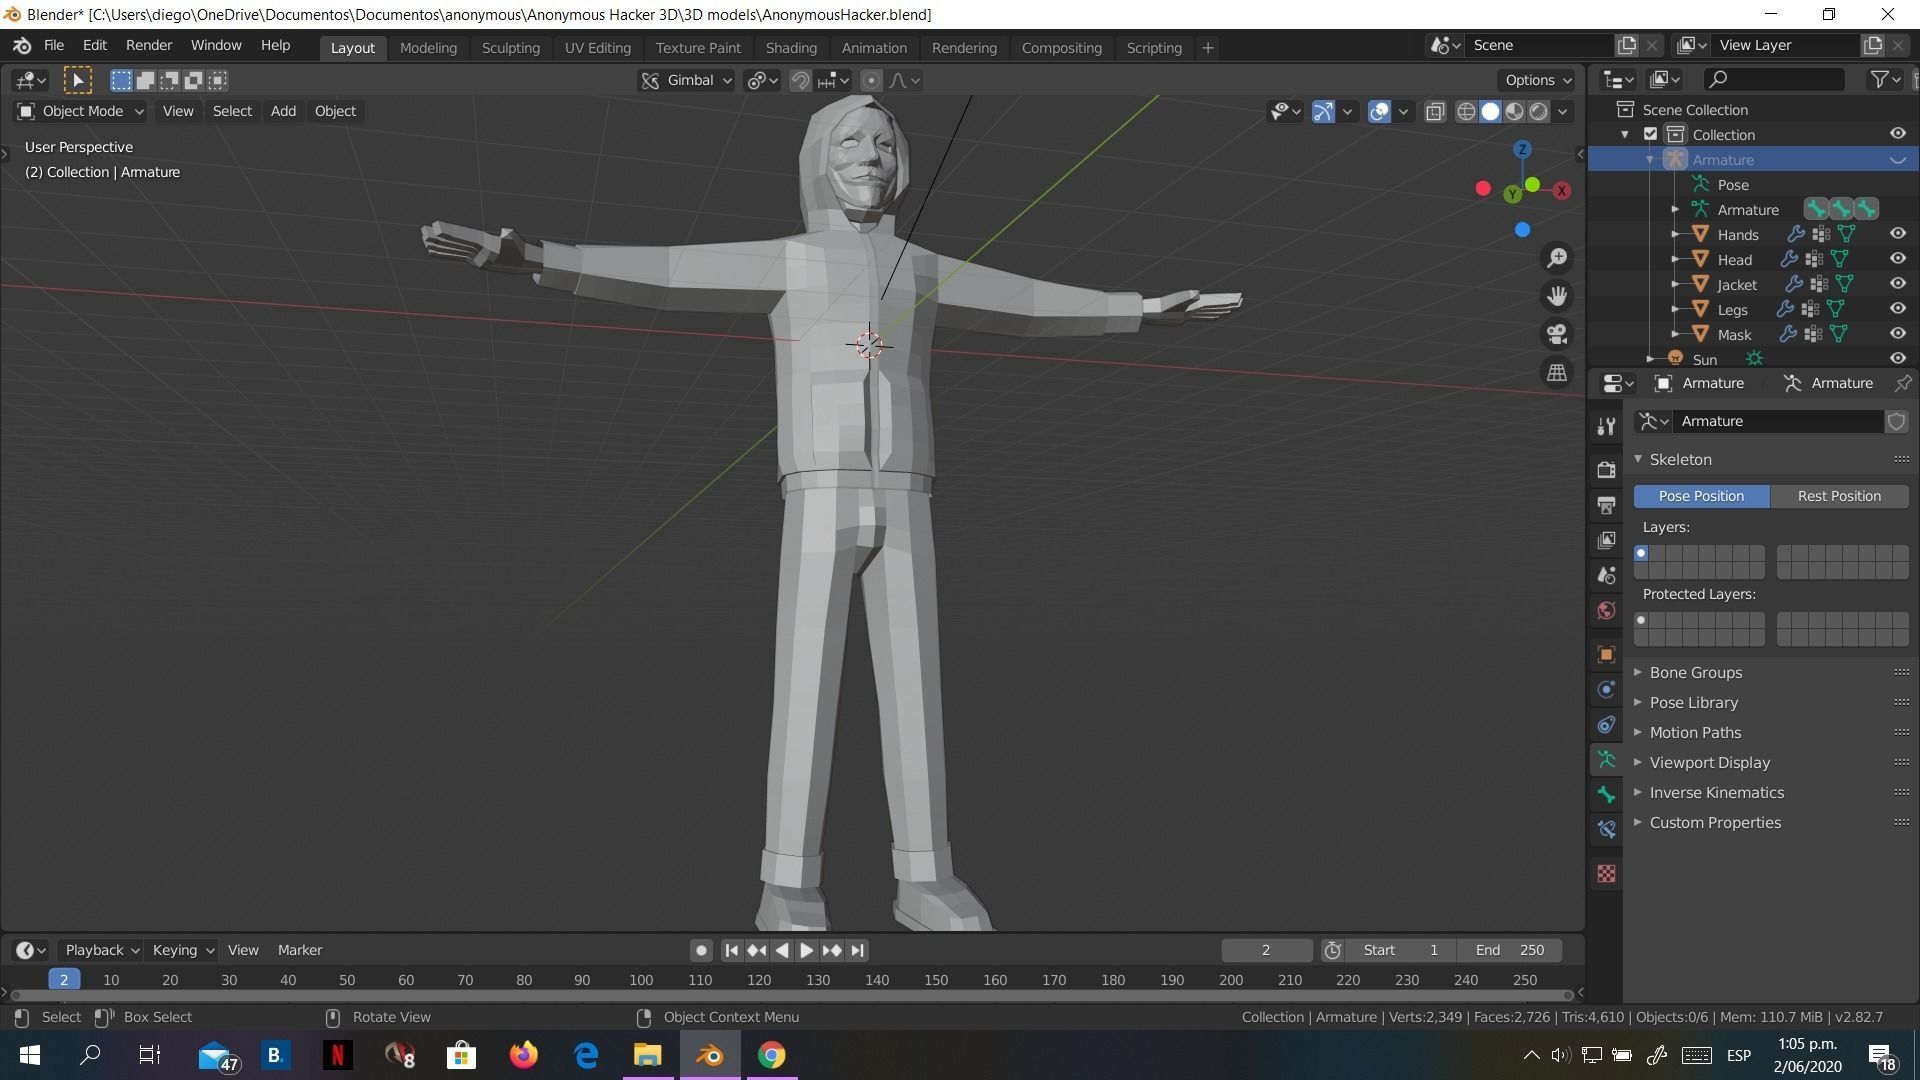Click the pan view hand icon
The width and height of the screenshot is (1920, 1080).
tap(1557, 296)
